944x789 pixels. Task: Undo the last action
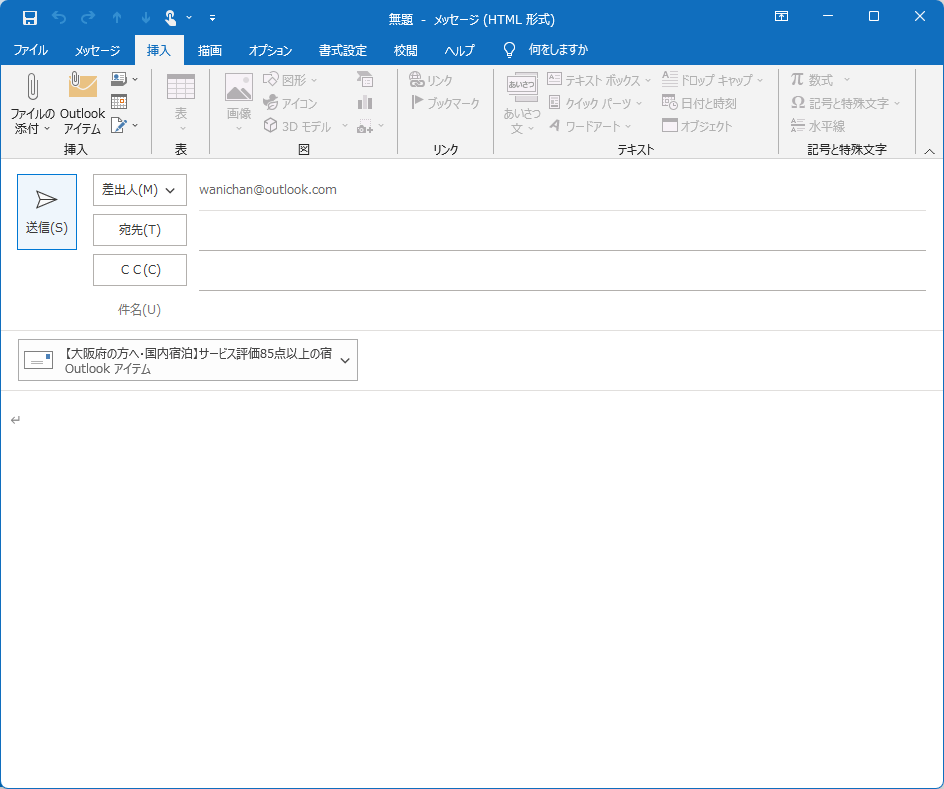point(59,18)
